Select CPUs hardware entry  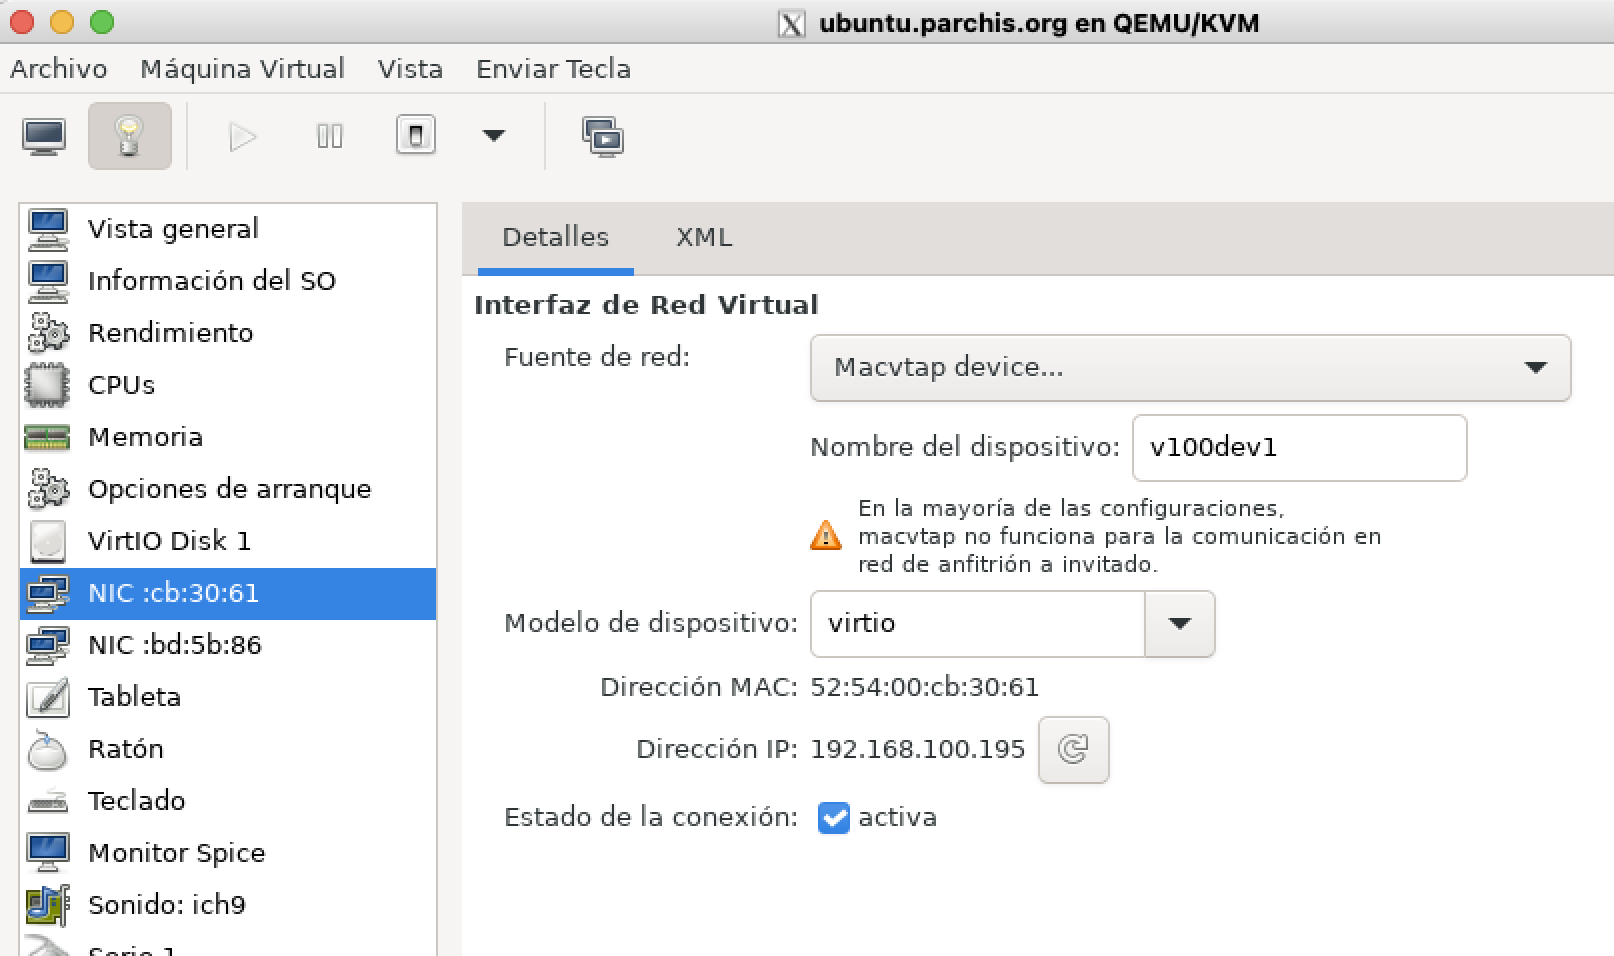pyautogui.click(x=228, y=385)
